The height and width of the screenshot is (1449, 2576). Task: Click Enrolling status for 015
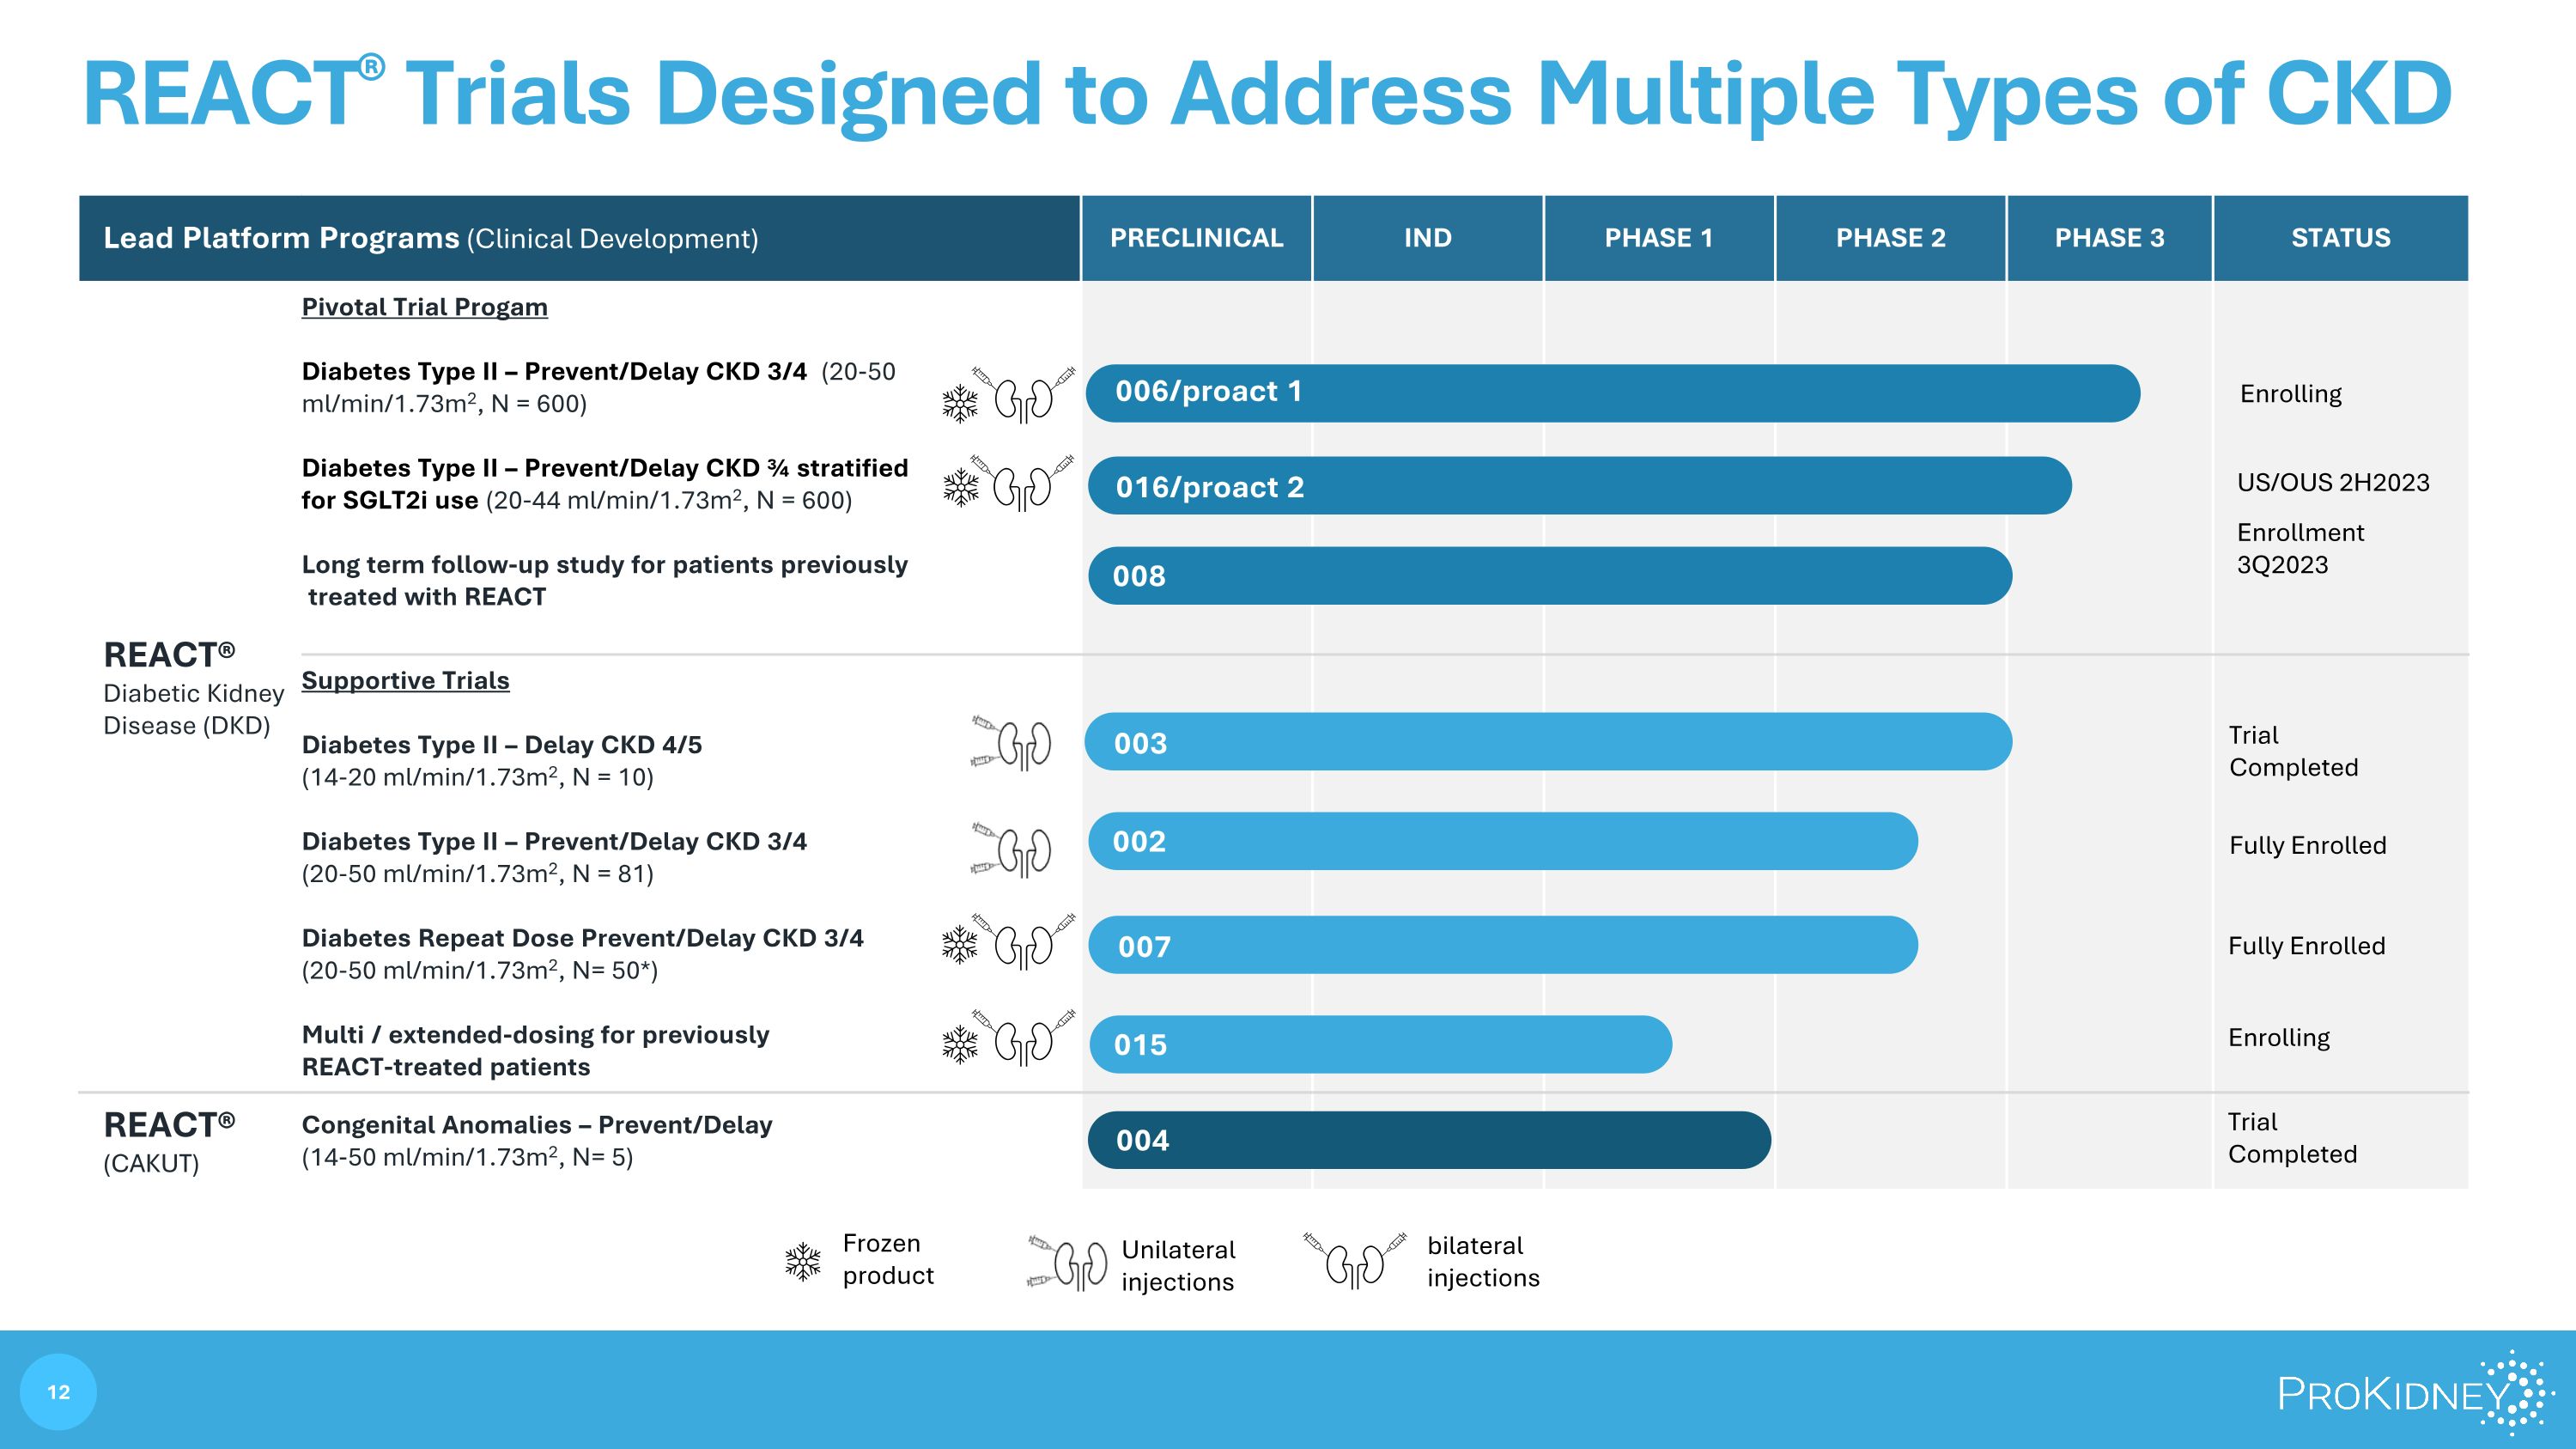click(2279, 1037)
